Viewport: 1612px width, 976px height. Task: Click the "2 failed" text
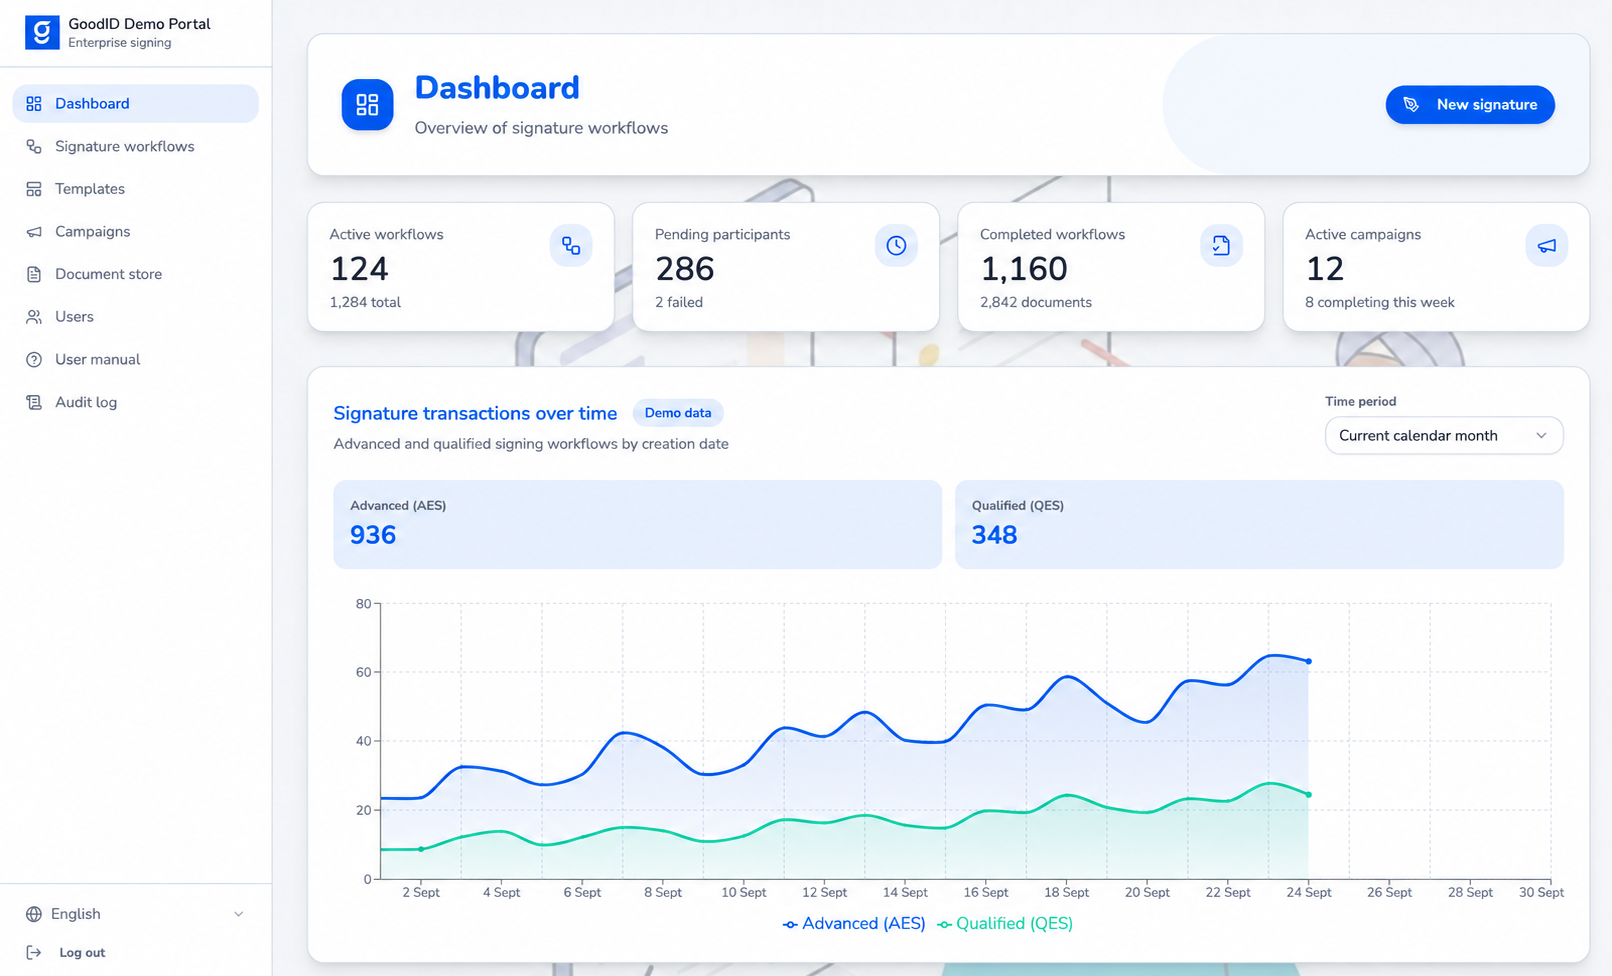click(679, 302)
